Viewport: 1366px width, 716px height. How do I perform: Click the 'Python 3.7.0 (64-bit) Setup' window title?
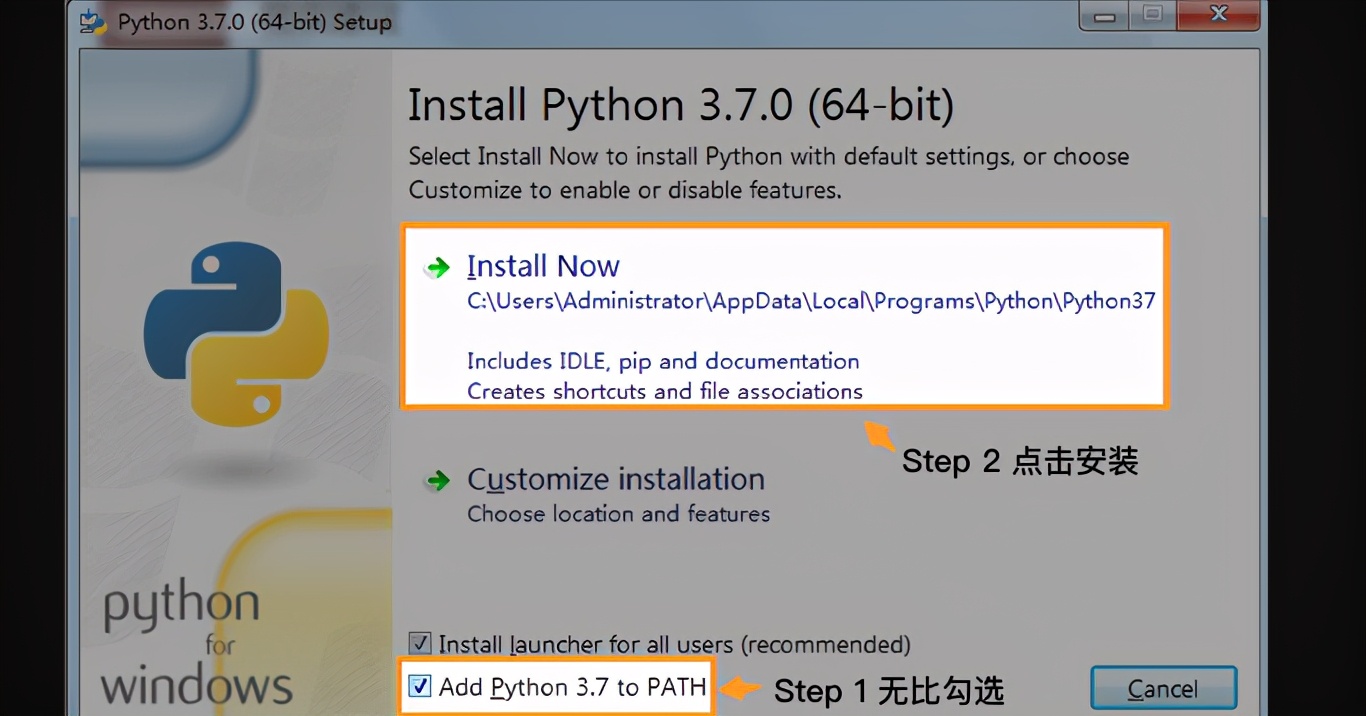[255, 22]
